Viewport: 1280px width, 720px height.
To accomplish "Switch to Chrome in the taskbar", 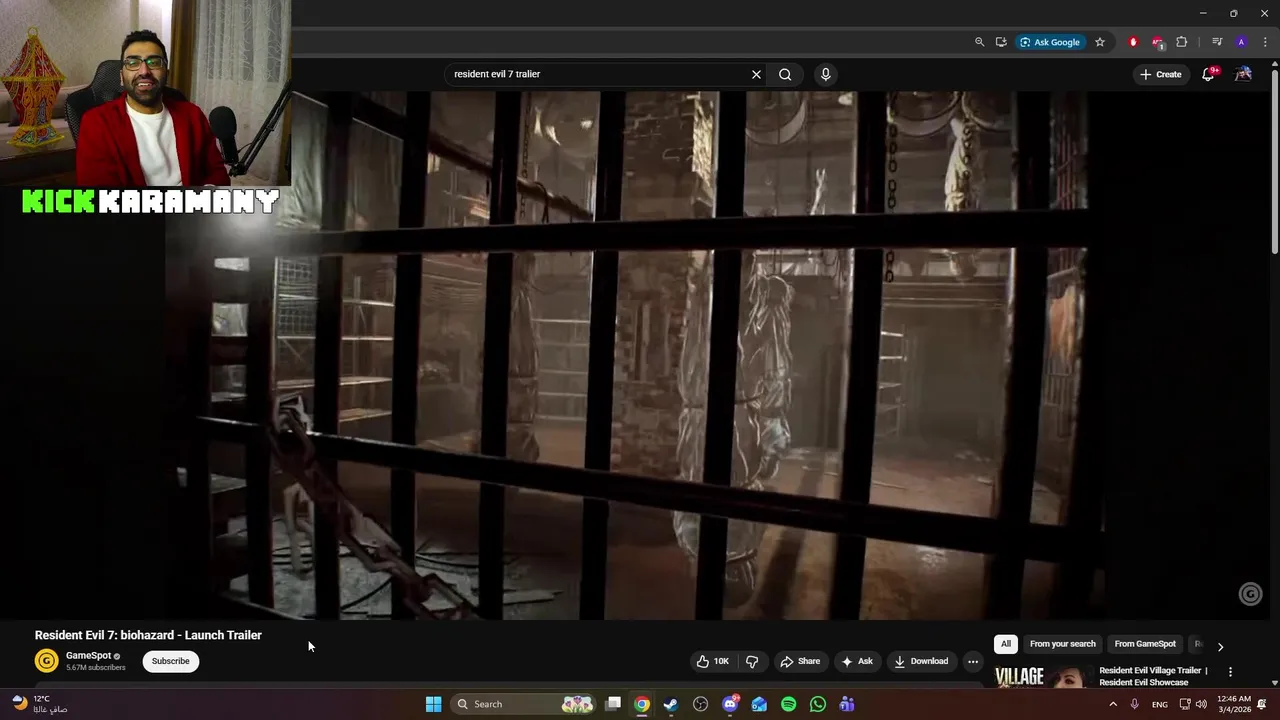I will pyautogui.click(x=642, y=704).
